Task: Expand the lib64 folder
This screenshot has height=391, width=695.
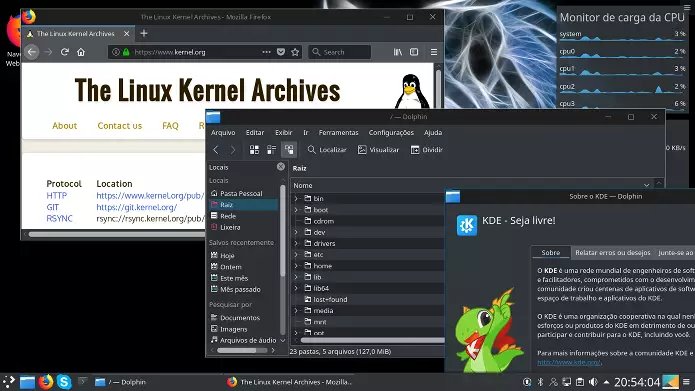Action: tap(297, 288)
